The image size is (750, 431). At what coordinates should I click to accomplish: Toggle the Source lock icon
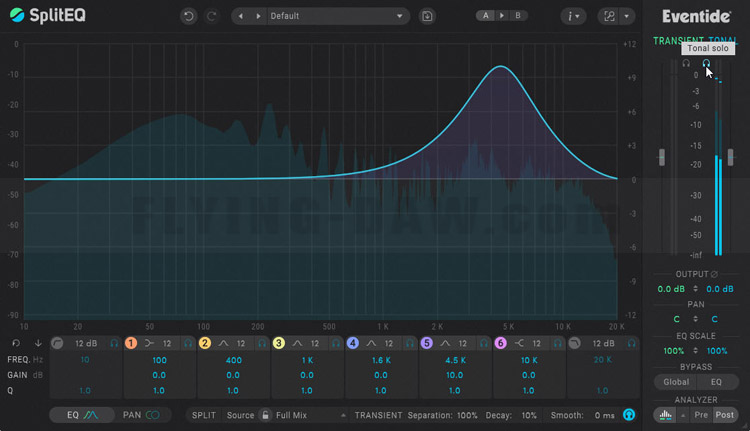265,415
